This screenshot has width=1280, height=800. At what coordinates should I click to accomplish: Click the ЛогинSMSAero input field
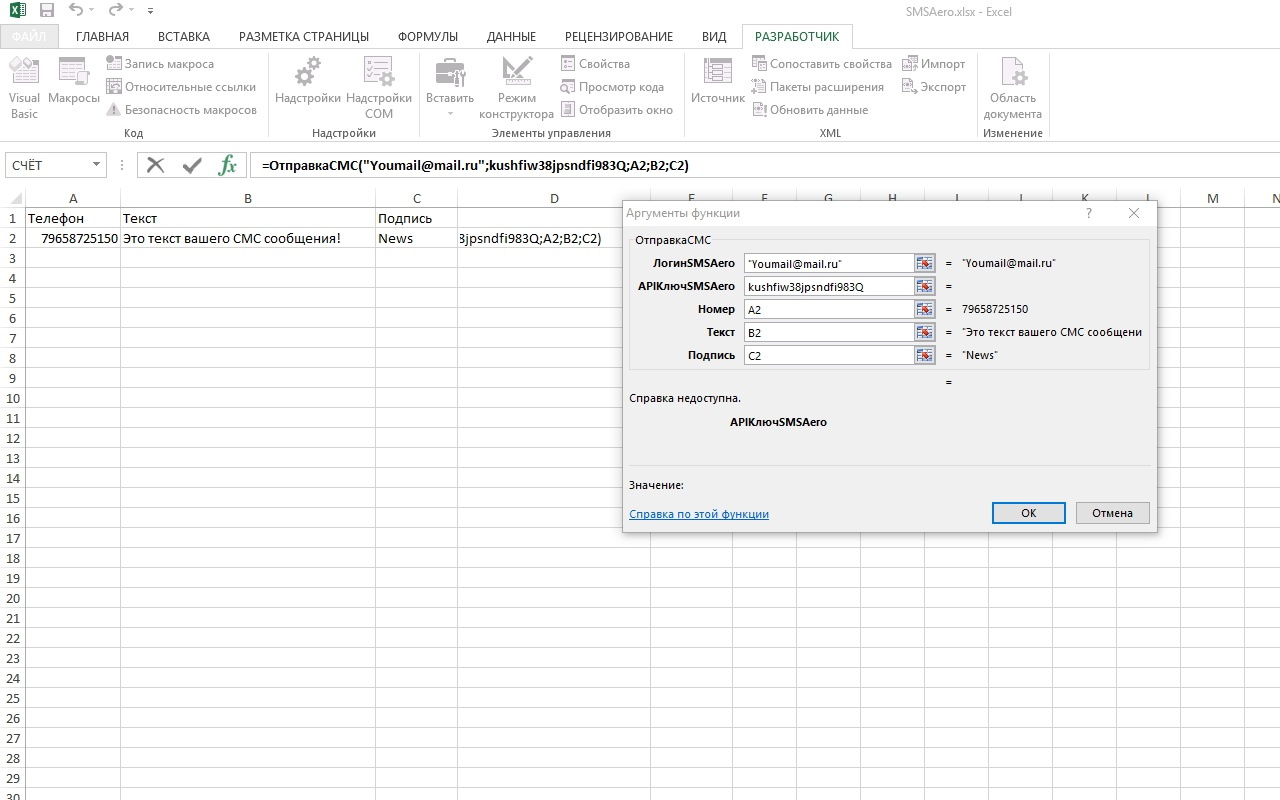829,263
